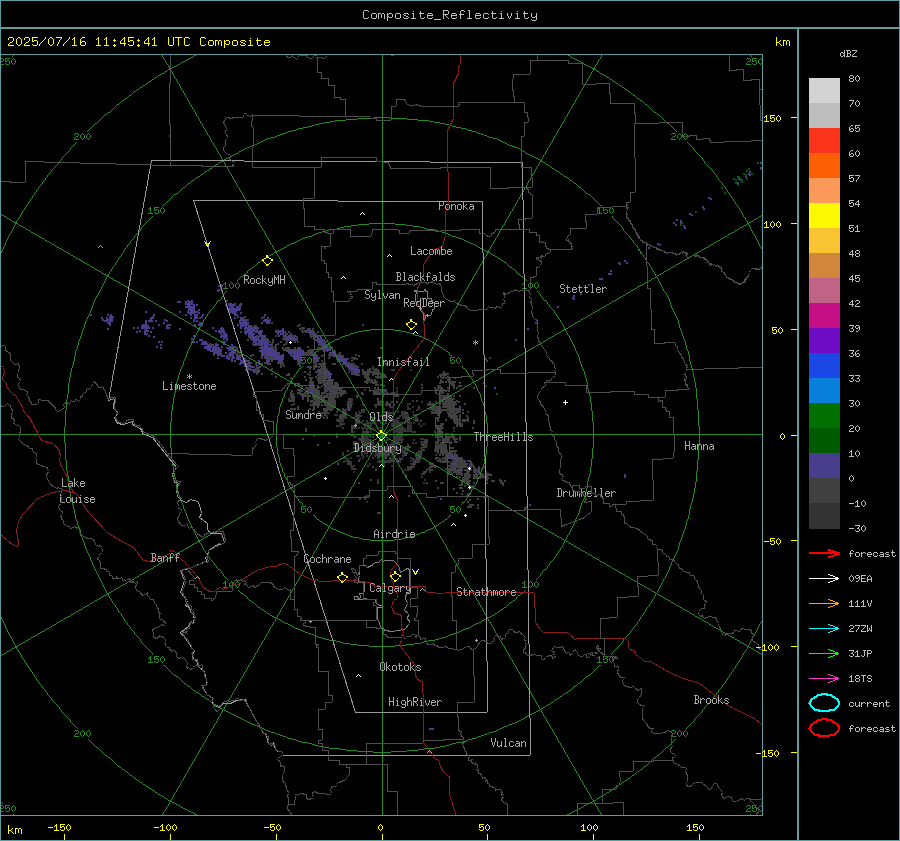Click the yellow diamond marker above Calgary label
Image resolution: width=900 pixels, height=841 pixels.
point(395,576)
